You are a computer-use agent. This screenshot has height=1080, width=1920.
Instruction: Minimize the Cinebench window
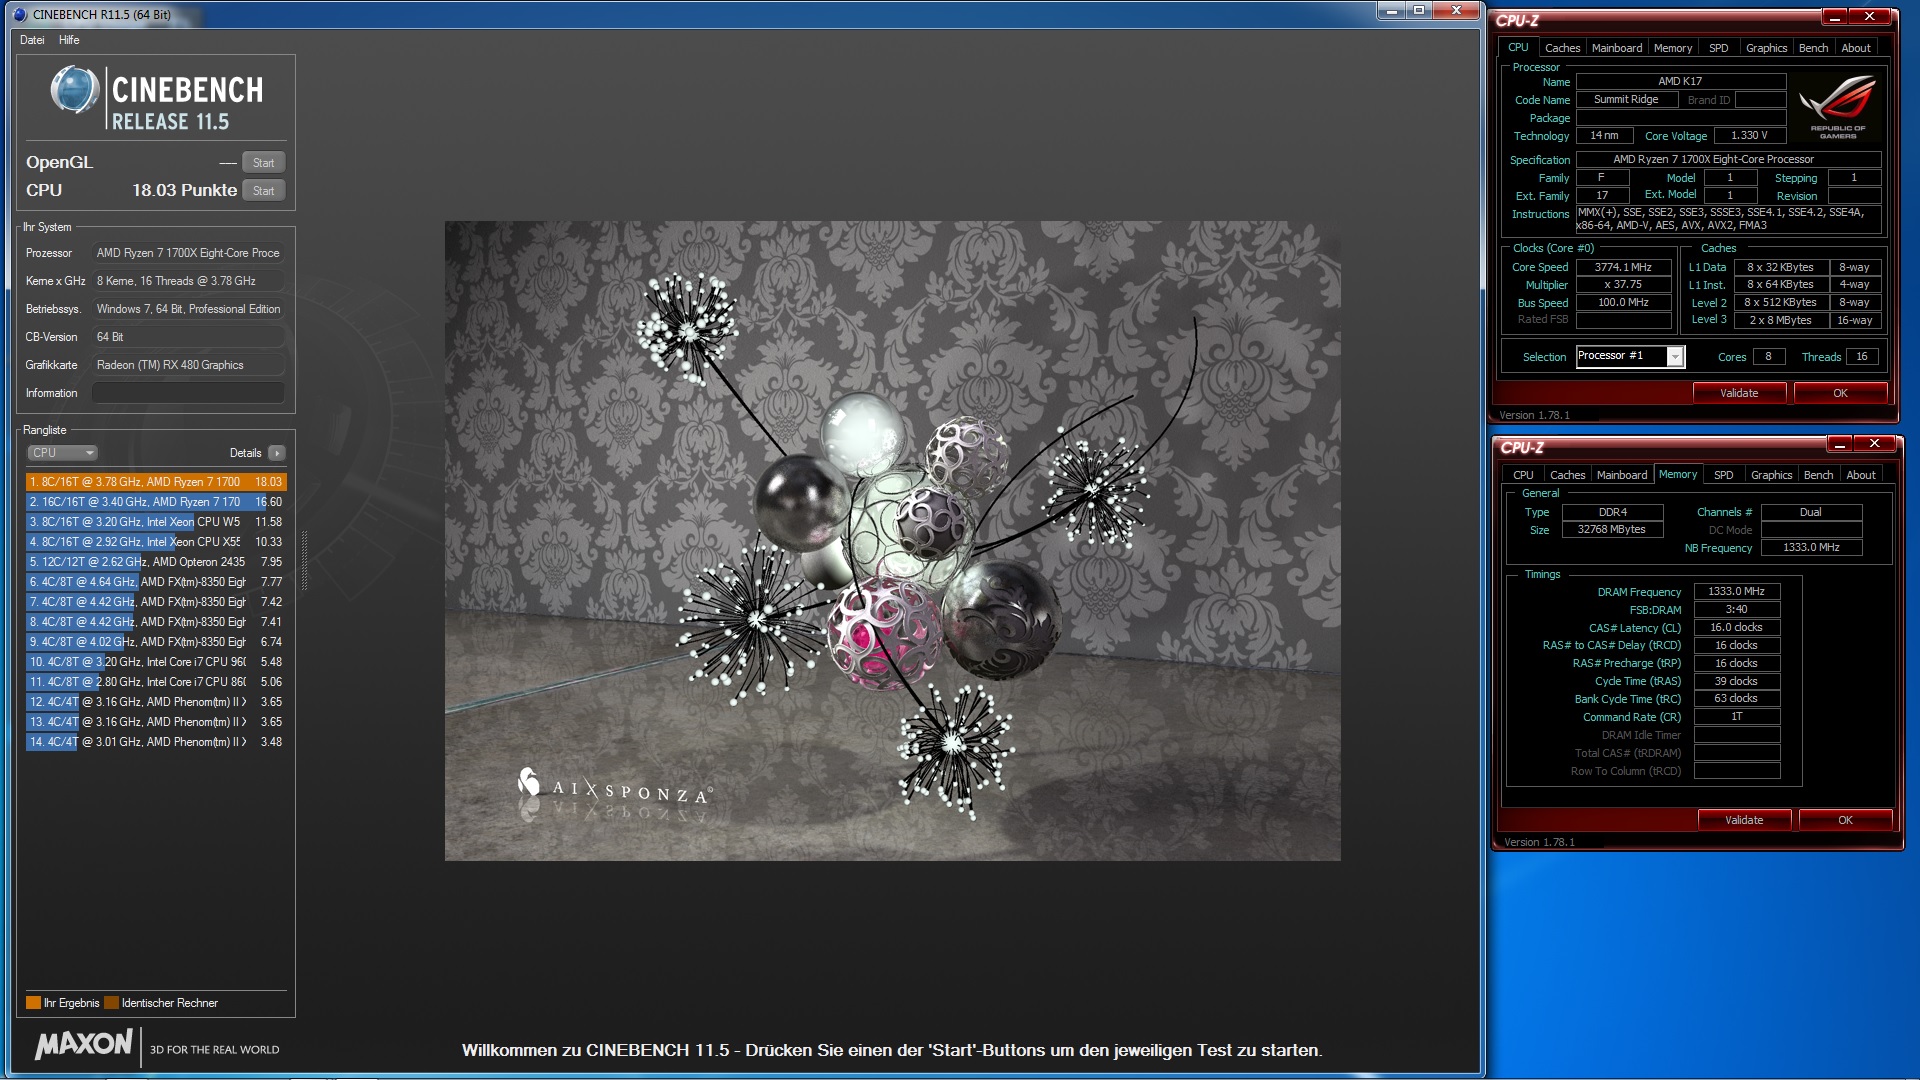[x=1391, y=10]
